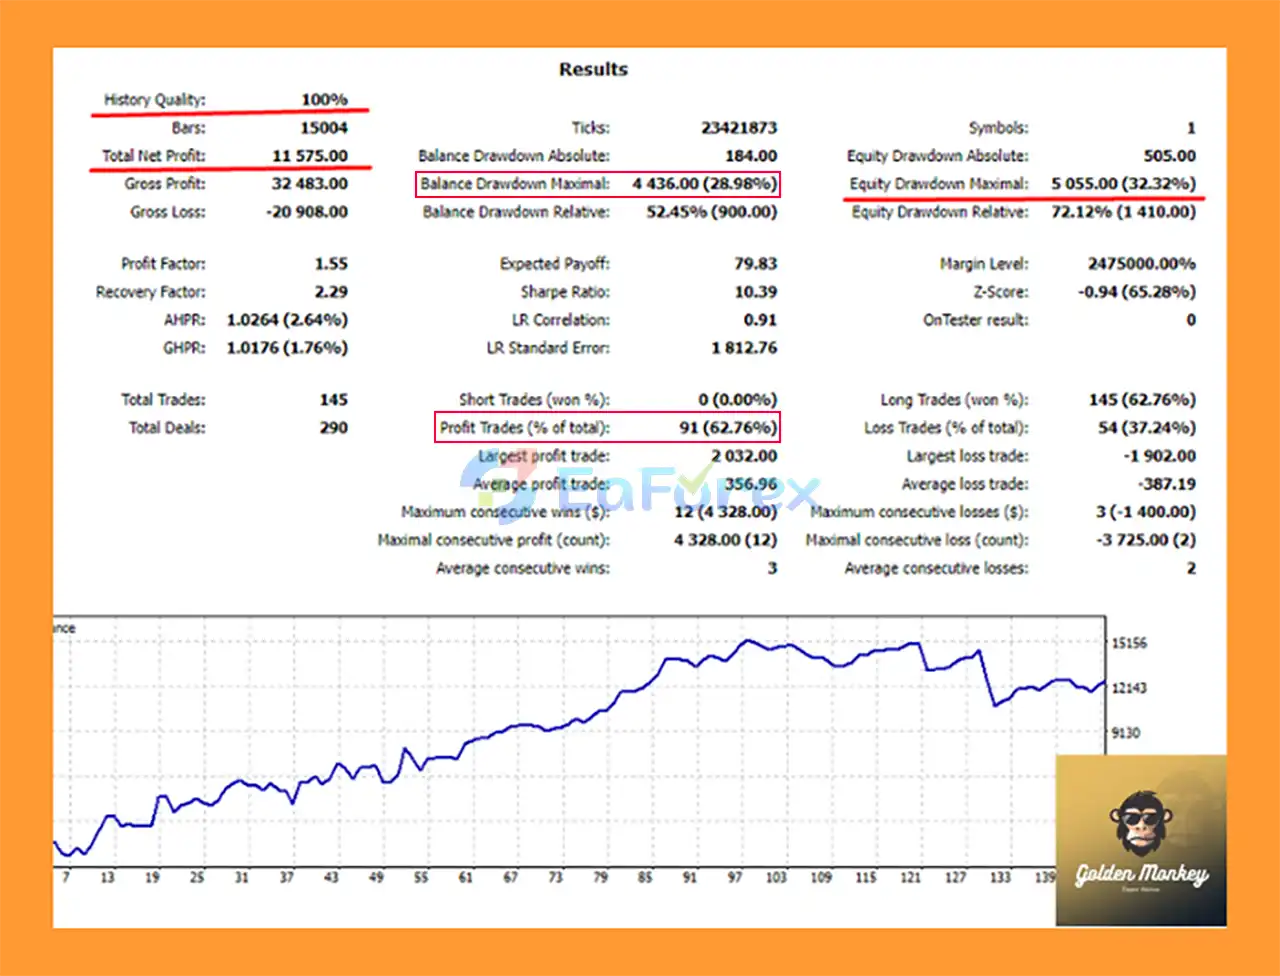Click the Total Trades value 145

pyautogui.click(x=333, y=400)
